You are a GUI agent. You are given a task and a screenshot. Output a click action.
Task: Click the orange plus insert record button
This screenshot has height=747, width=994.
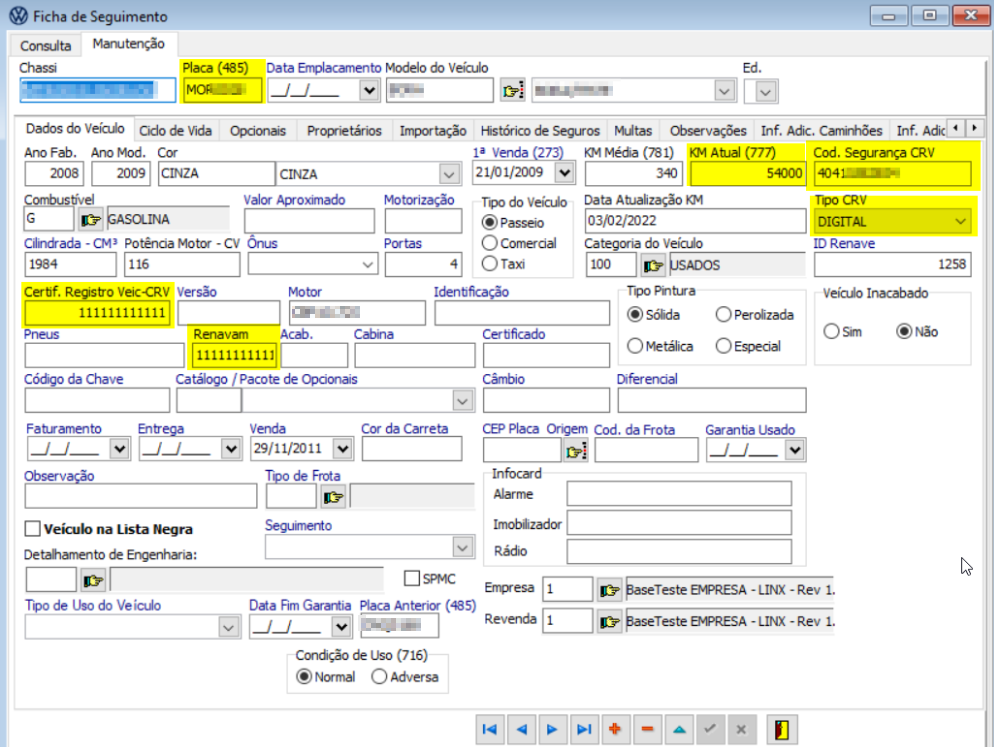(614, 729)
